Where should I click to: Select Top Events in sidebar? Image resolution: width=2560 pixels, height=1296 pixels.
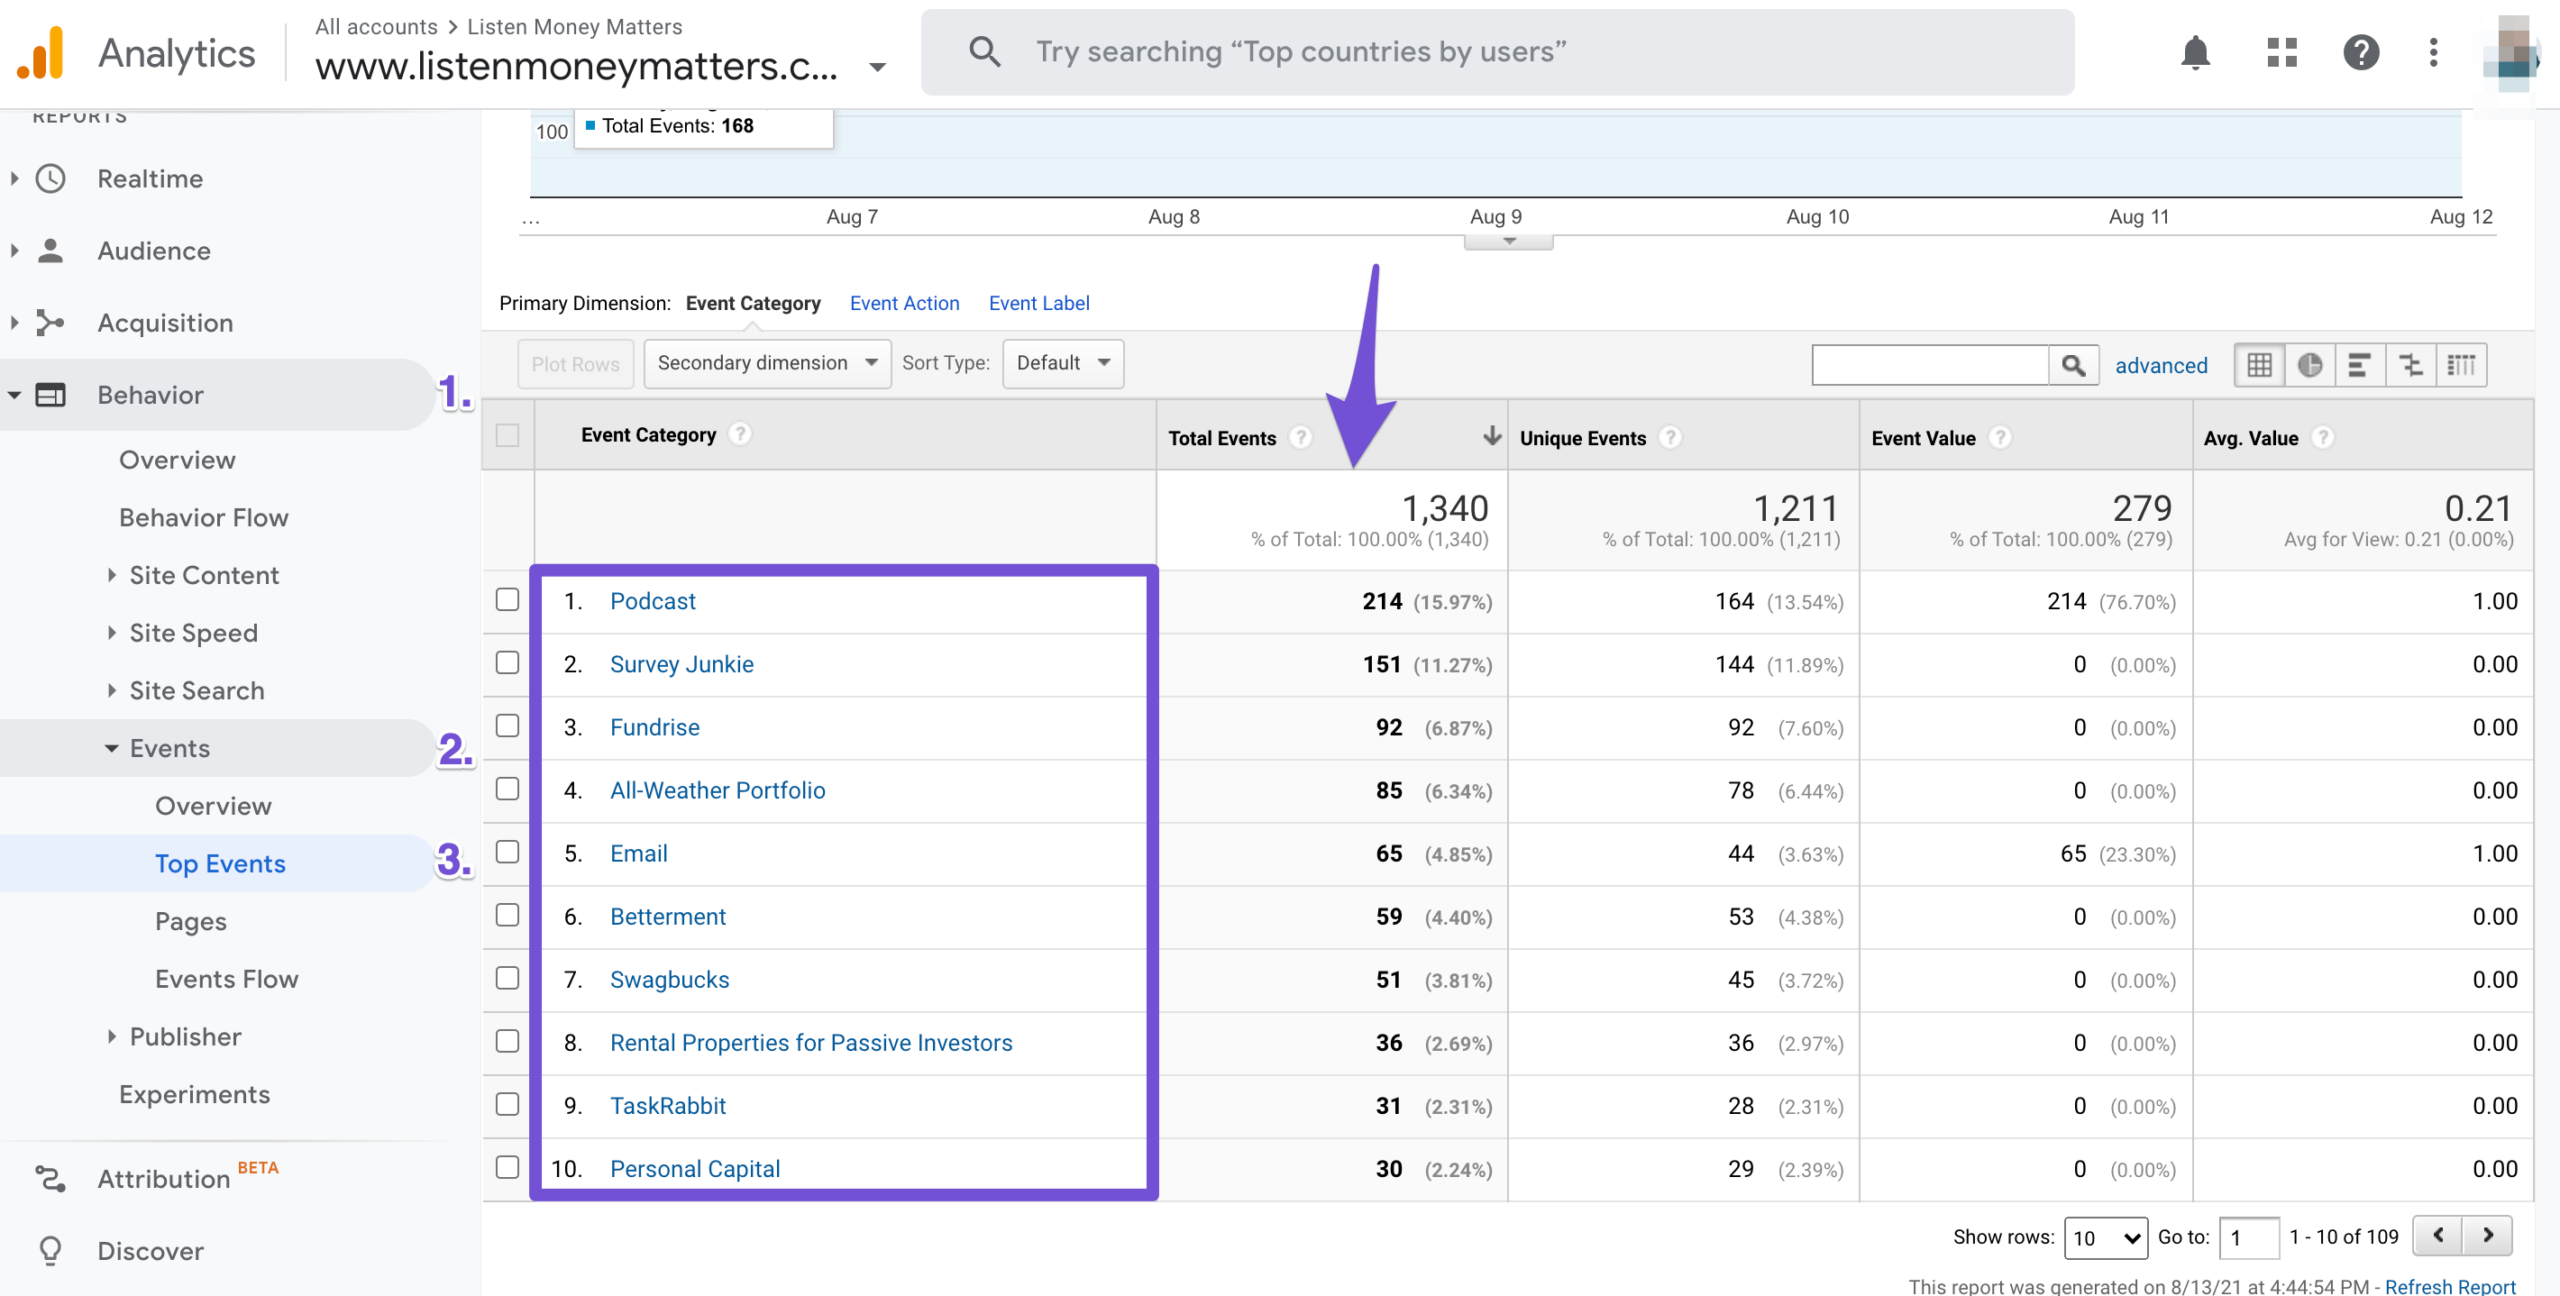220,864
